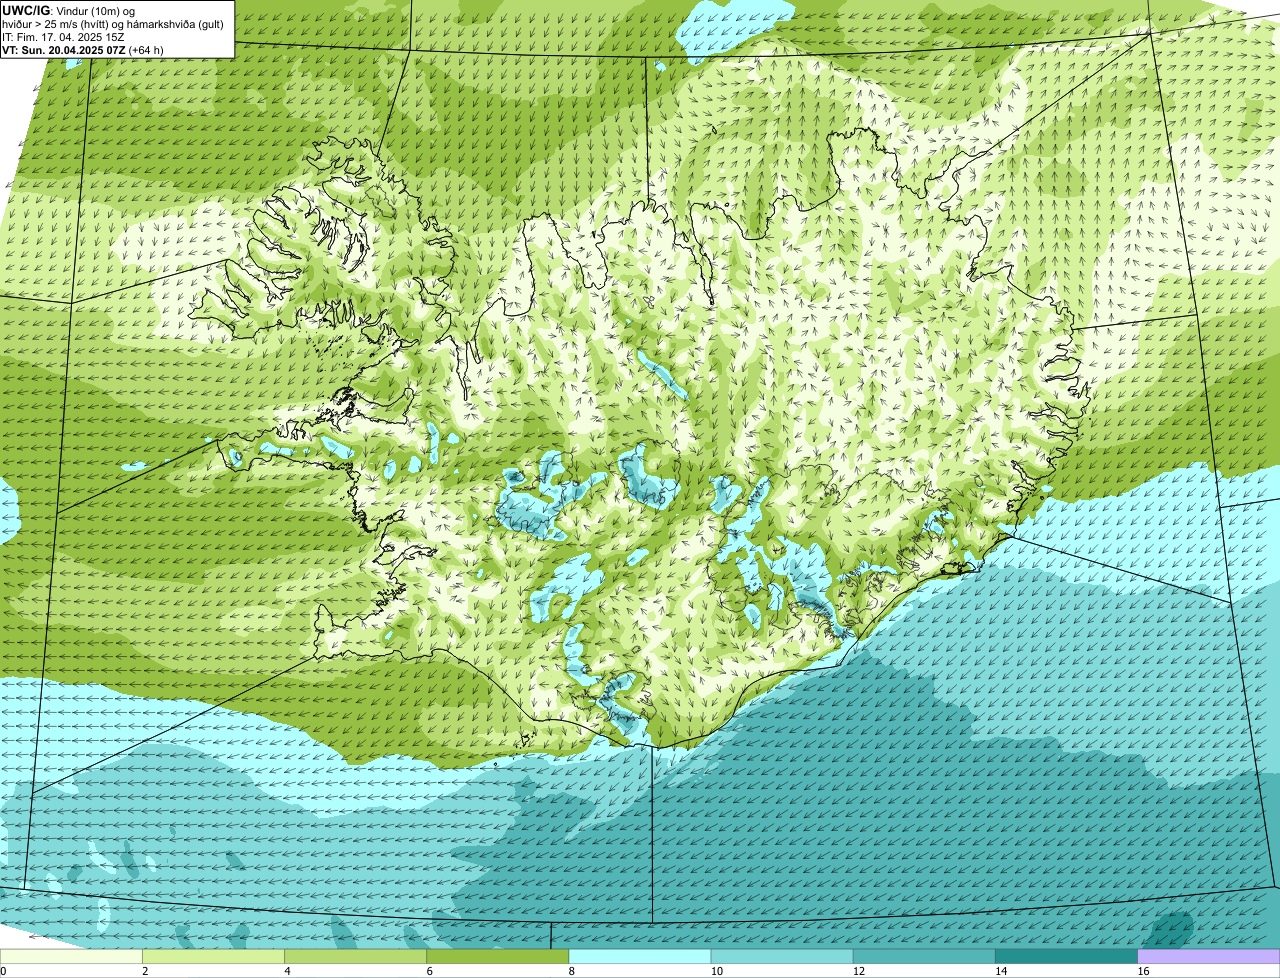Click the colorbar tick label '12'
Image resolution: width=1280 pixels, height=978 pixels.
[859, 971]
